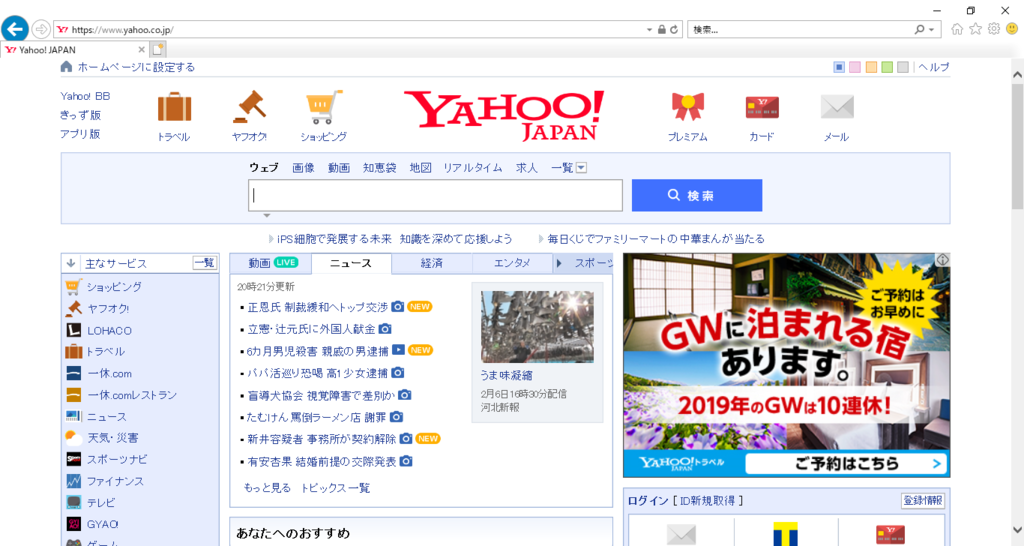1024x546 pixels.
Task: Click the arrow to show more news tabs
Action: (559, 263)
